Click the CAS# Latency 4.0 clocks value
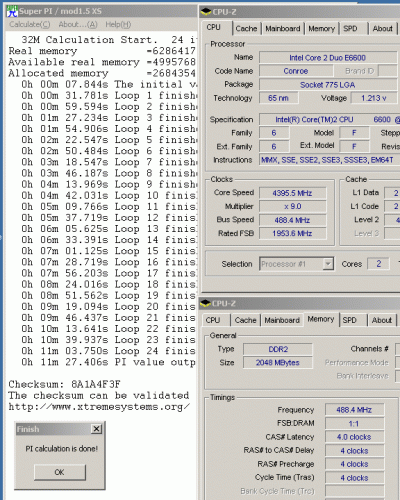This screenshot has height=500, width=400. pyautogui.click(x=354, y=437)
